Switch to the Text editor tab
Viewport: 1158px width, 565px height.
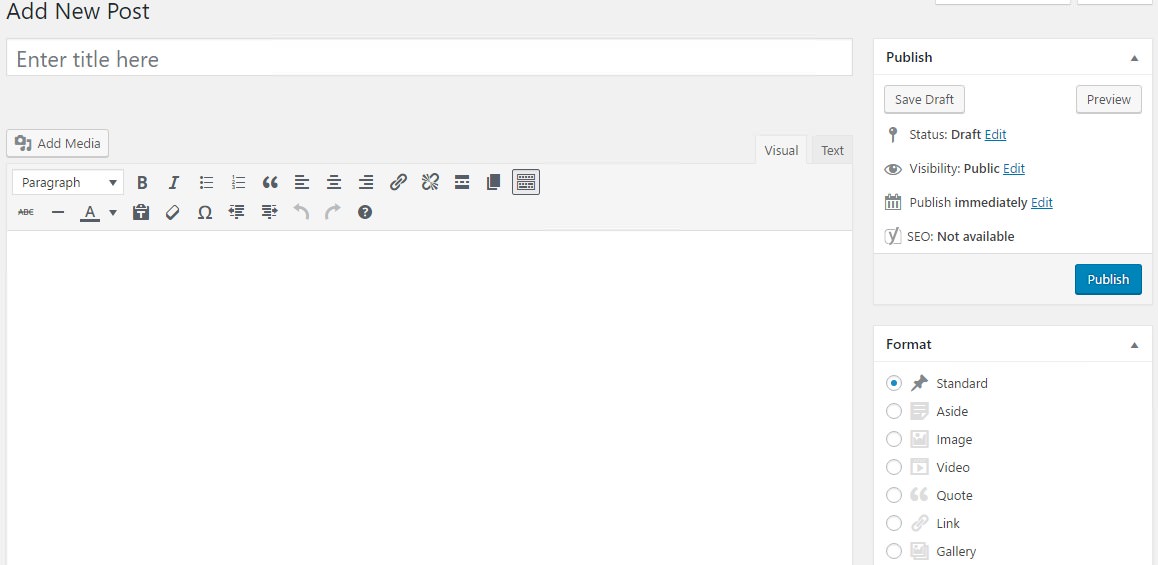coord(832,150)
